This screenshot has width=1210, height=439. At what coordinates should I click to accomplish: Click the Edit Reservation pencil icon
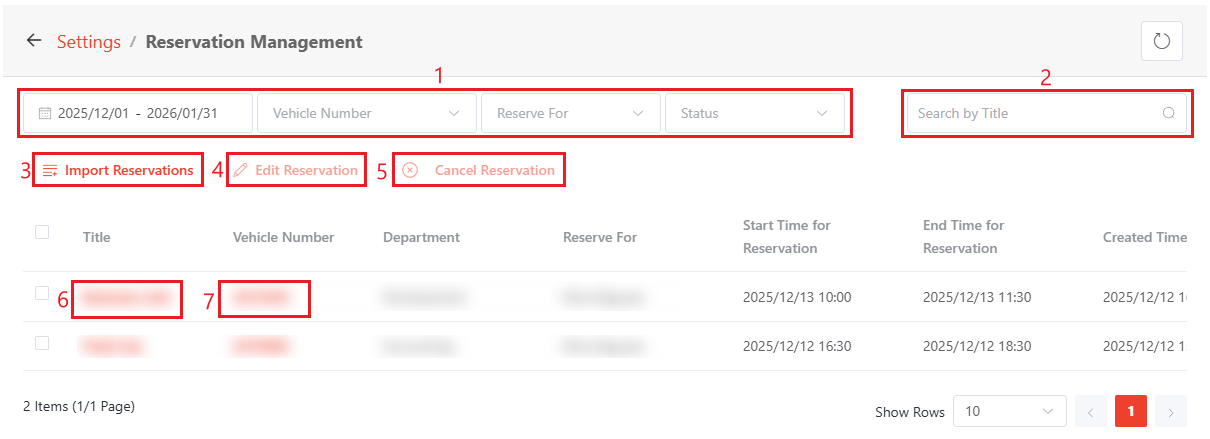click(x=240, y=171)
